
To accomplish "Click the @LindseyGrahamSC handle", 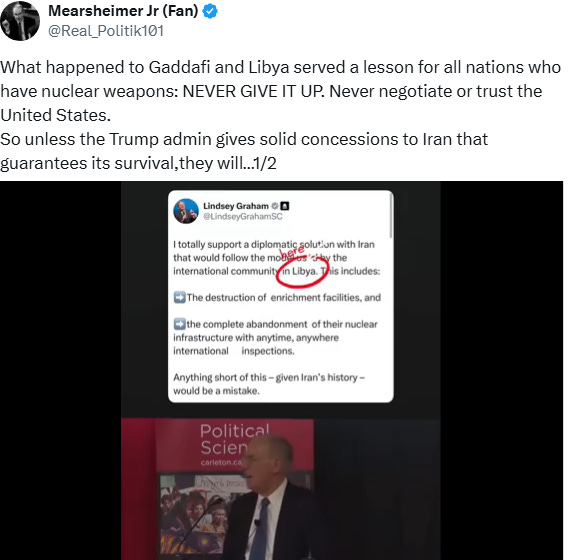I will click(x=243, y=216).
